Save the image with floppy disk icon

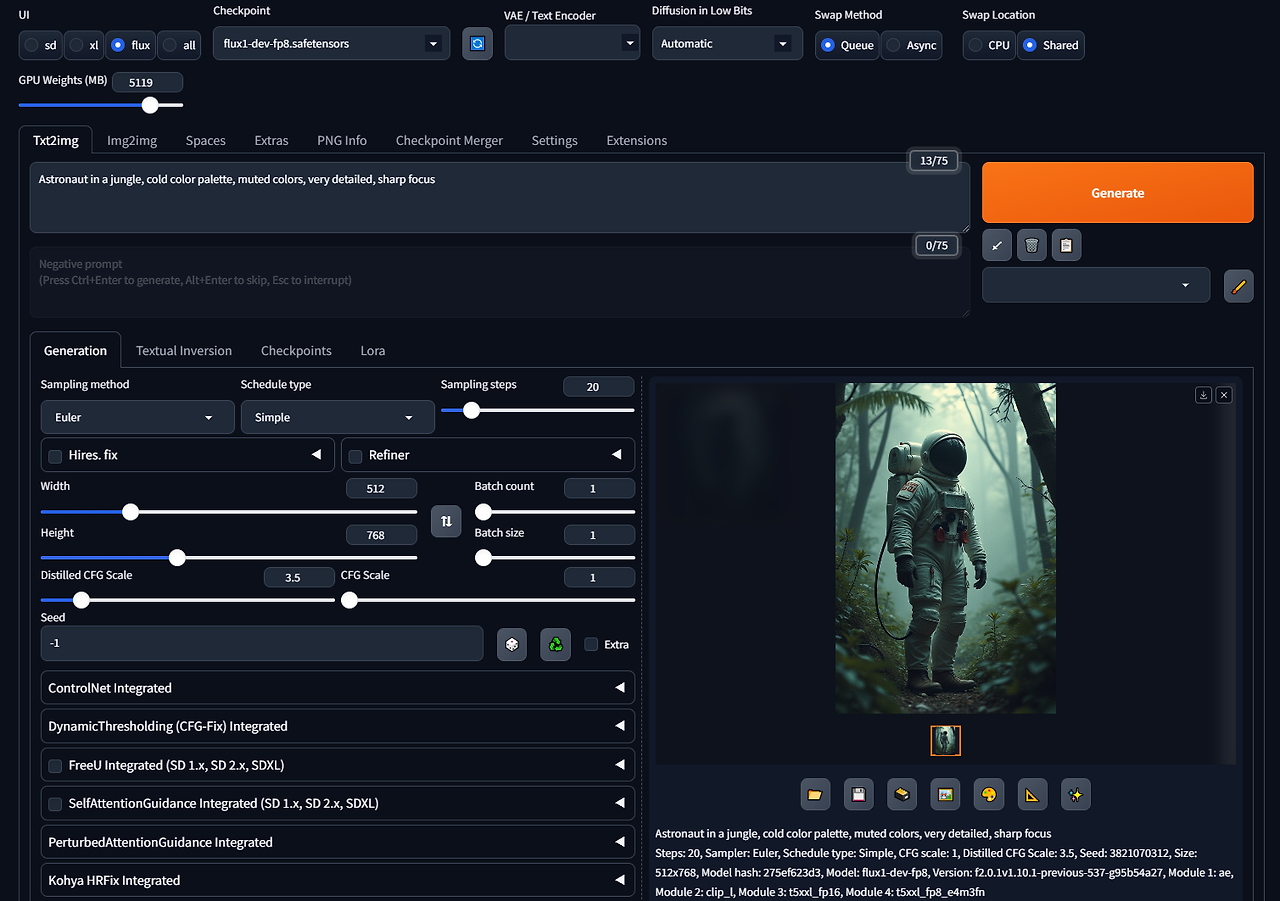pos(859,795)
